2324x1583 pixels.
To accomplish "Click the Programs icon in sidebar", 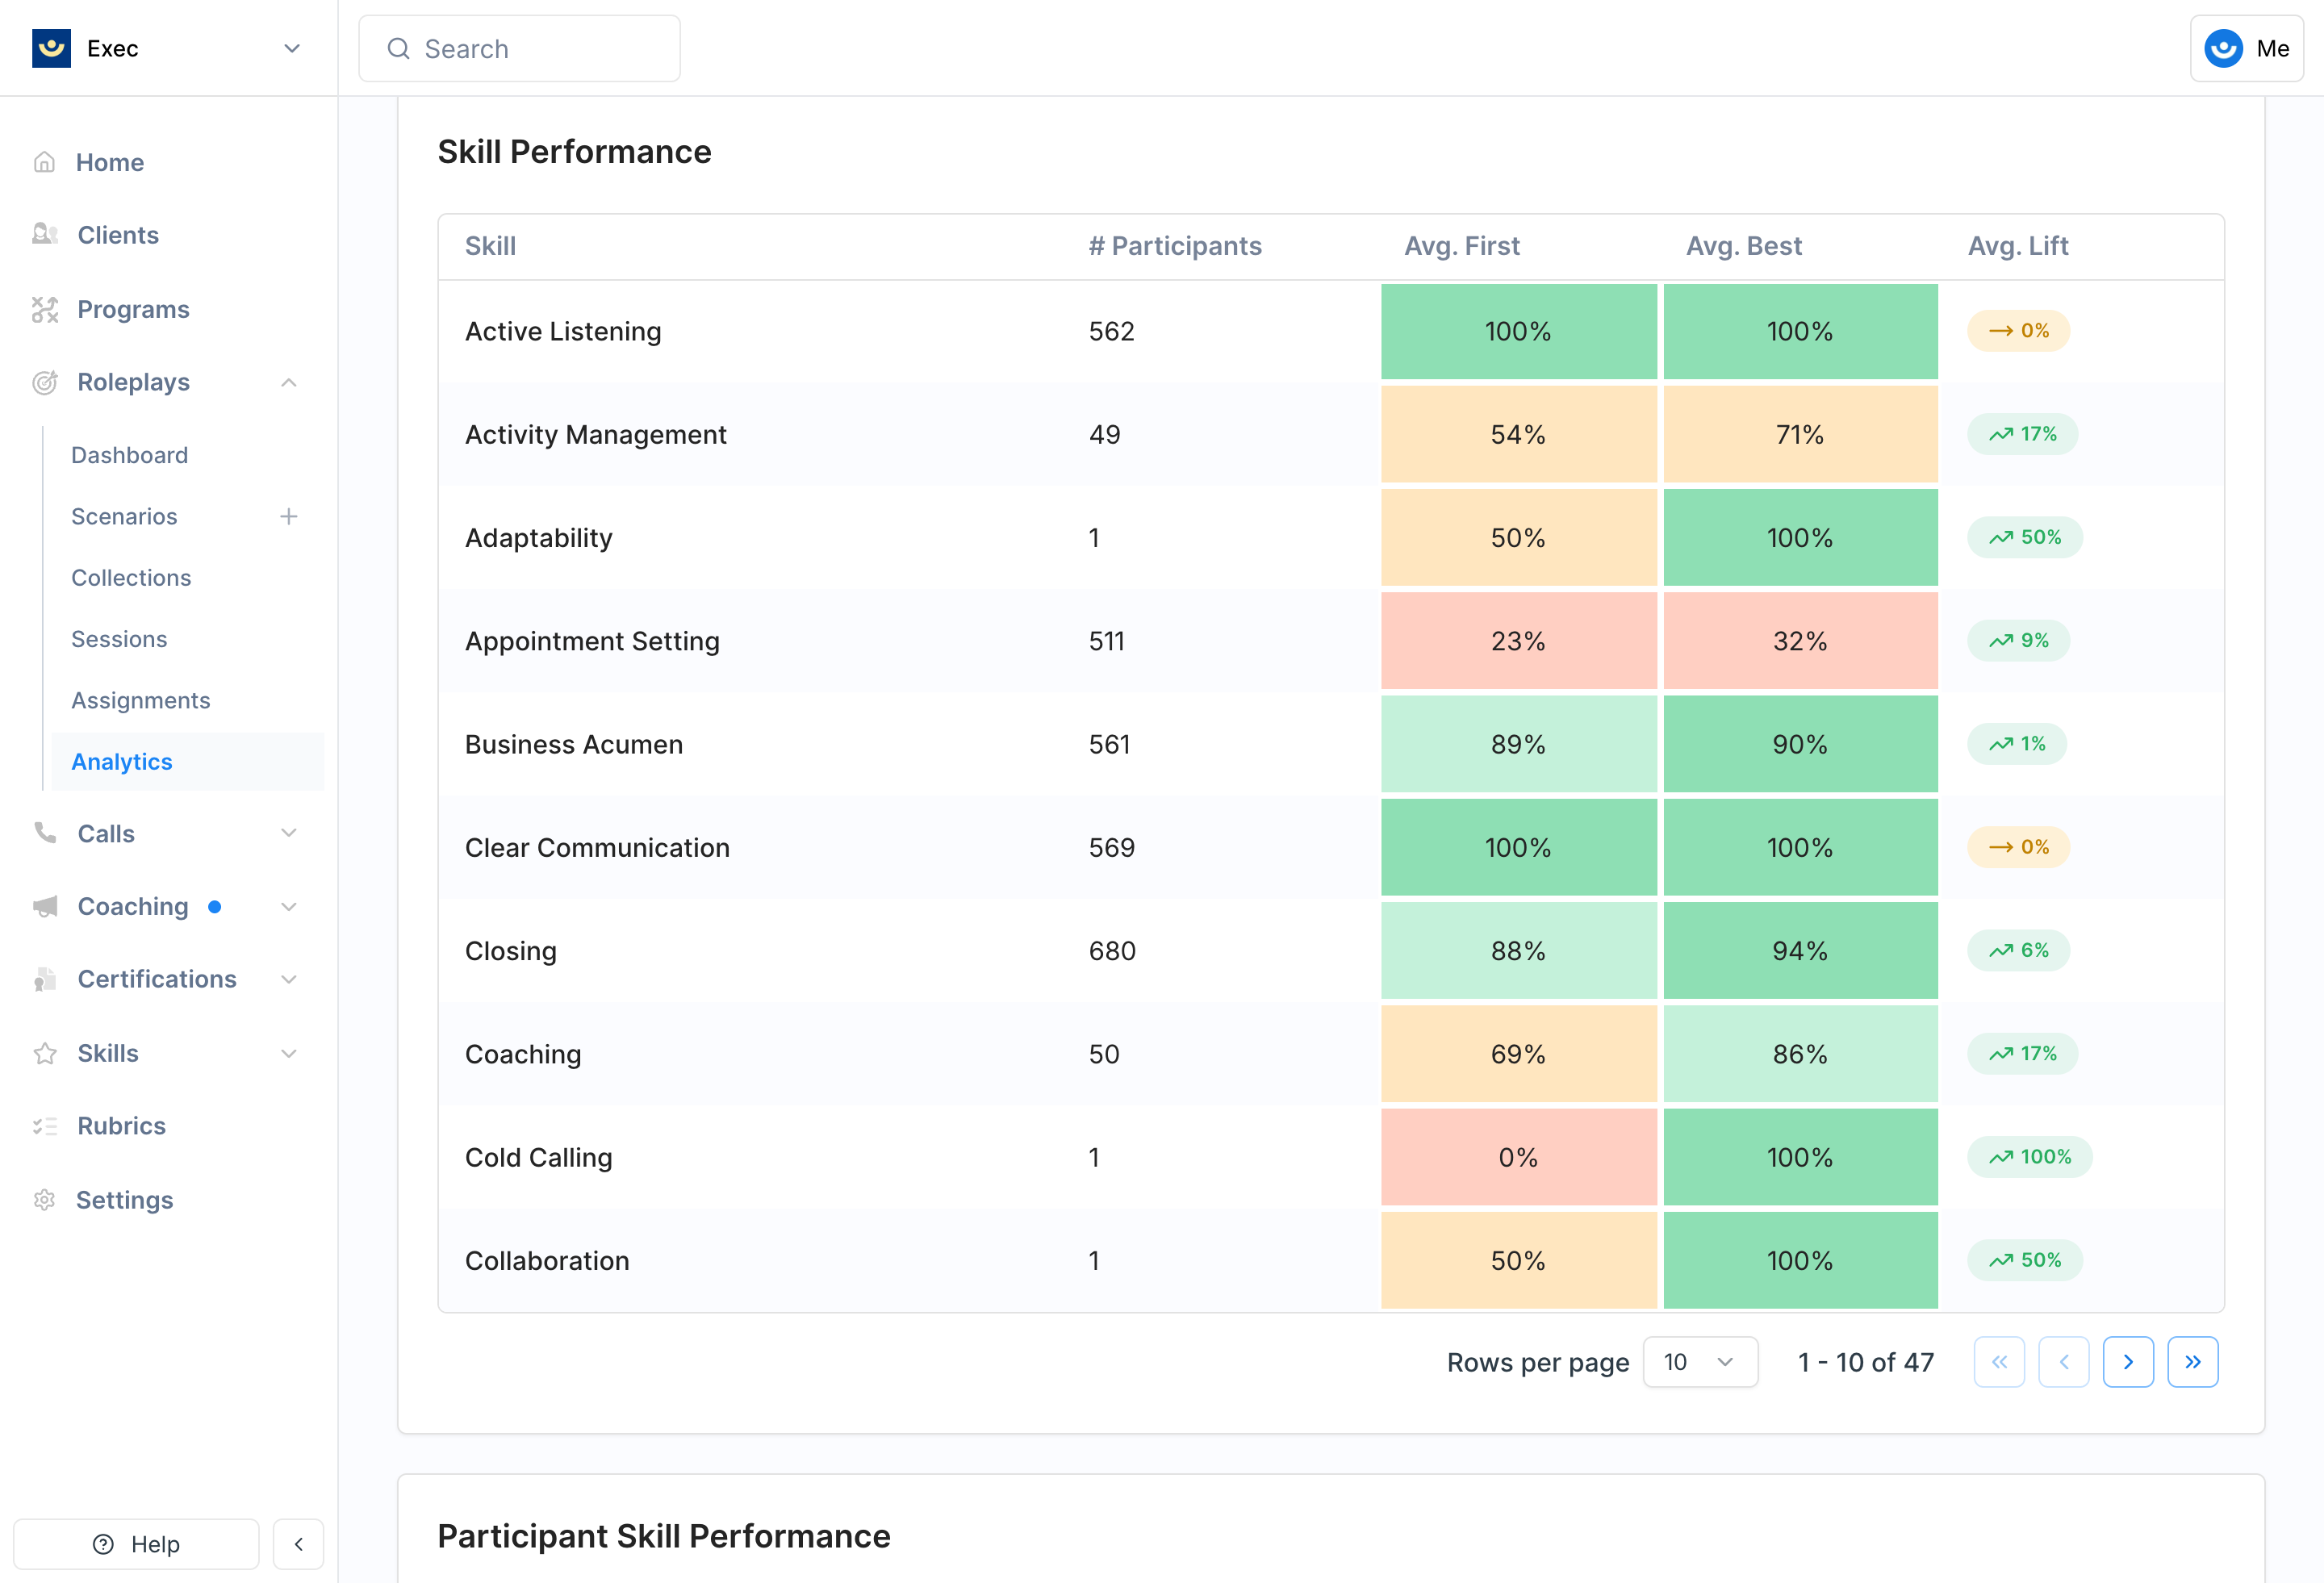I will point(44,309).
